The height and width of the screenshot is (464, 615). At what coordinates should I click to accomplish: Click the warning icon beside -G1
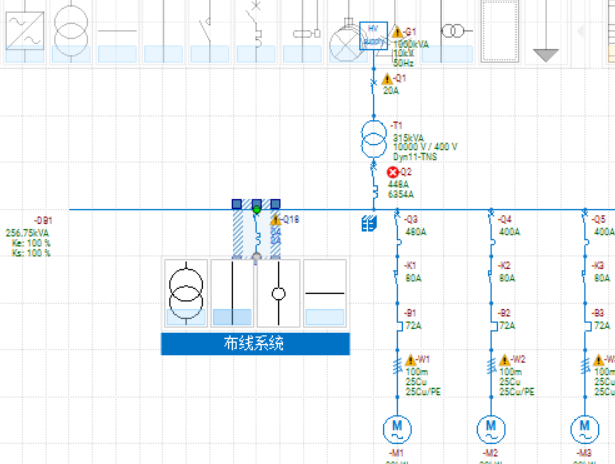click(397, 32)
